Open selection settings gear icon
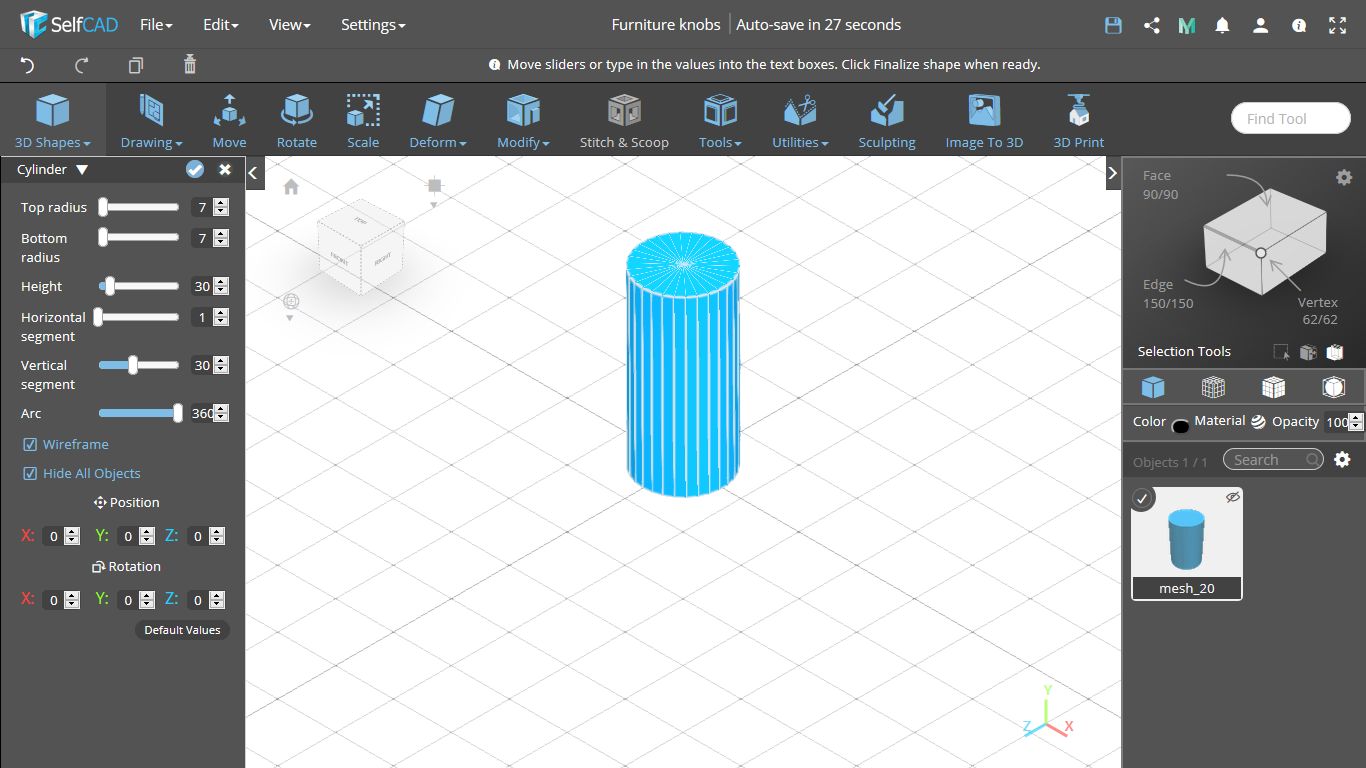 point(1344,177)
